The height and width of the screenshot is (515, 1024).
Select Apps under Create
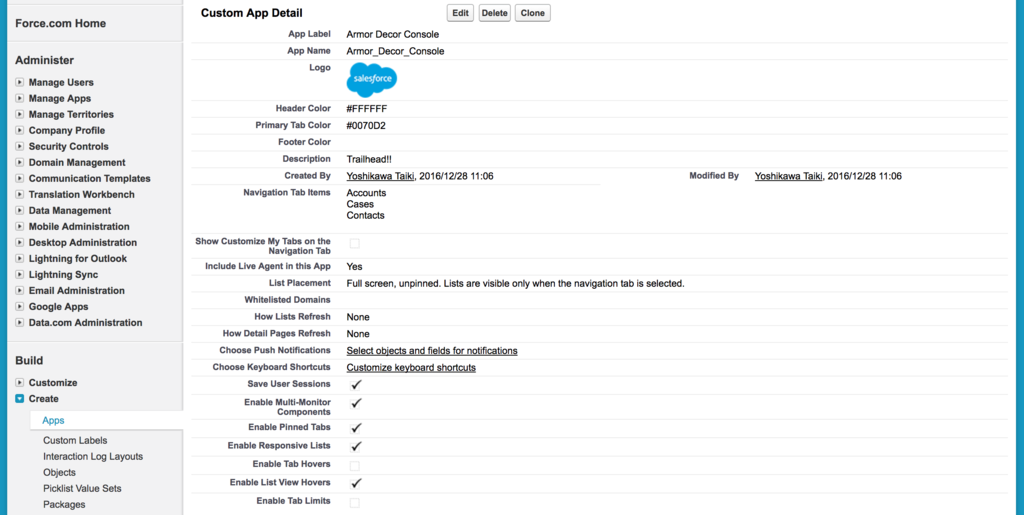coord(54,421)
